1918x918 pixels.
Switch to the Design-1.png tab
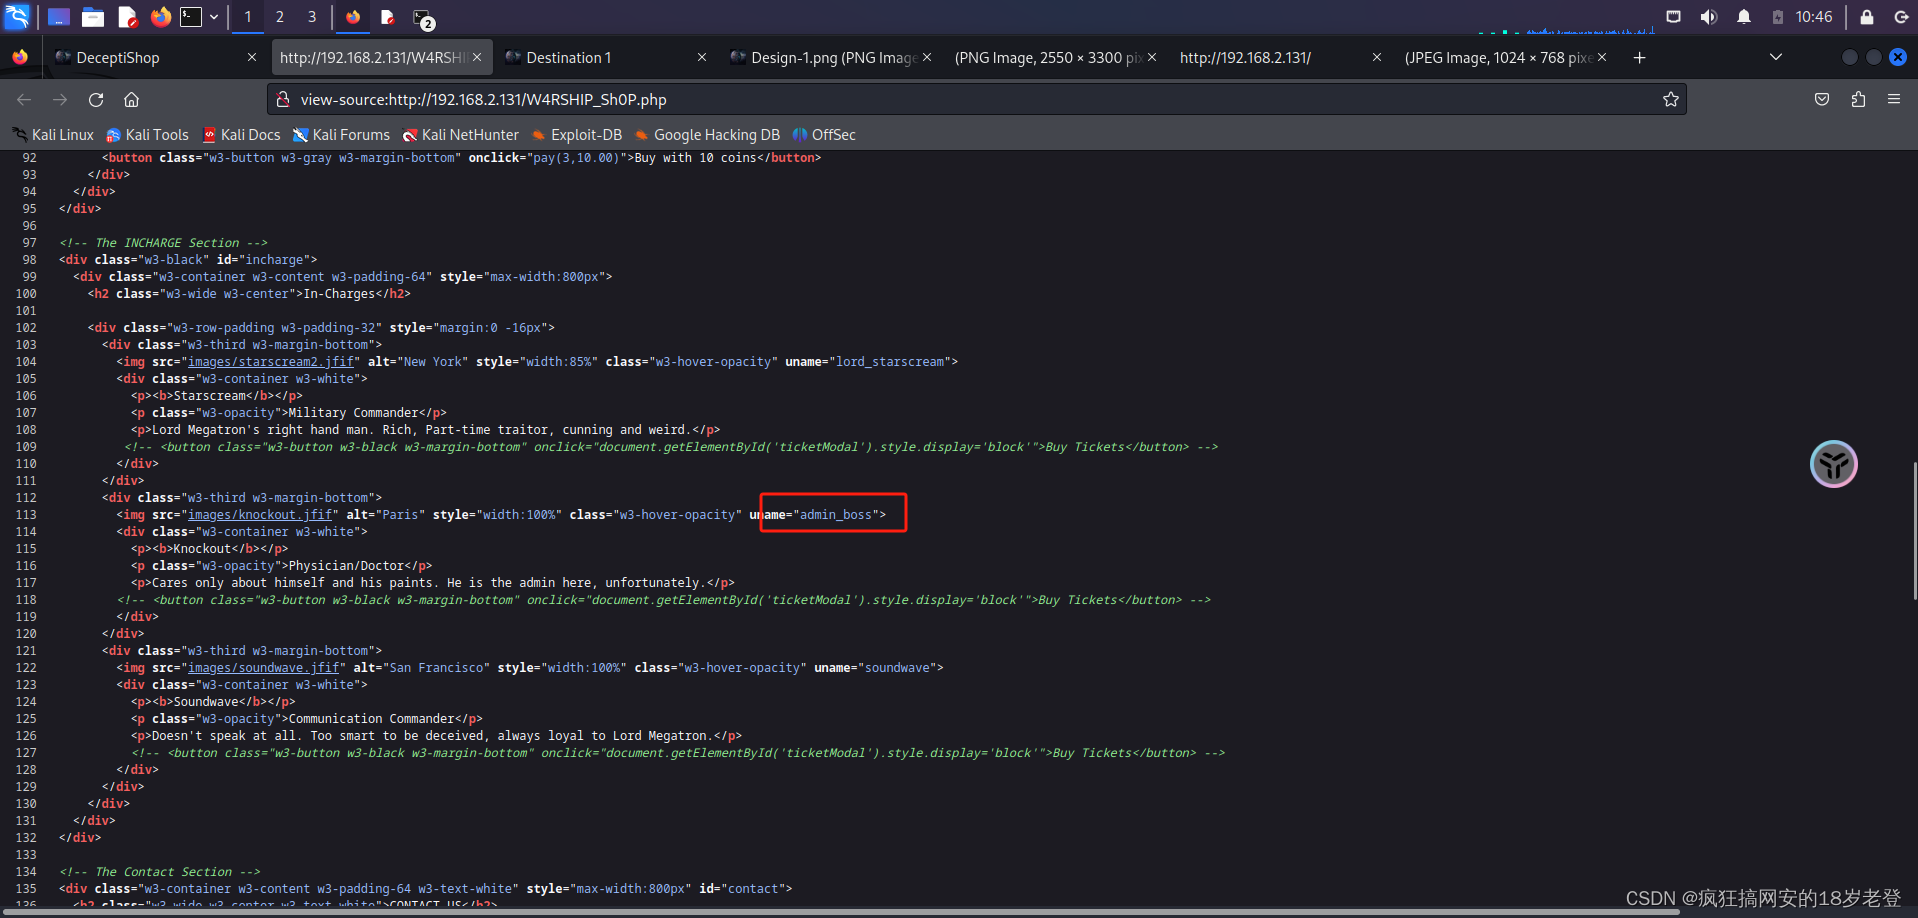point(830,58)
